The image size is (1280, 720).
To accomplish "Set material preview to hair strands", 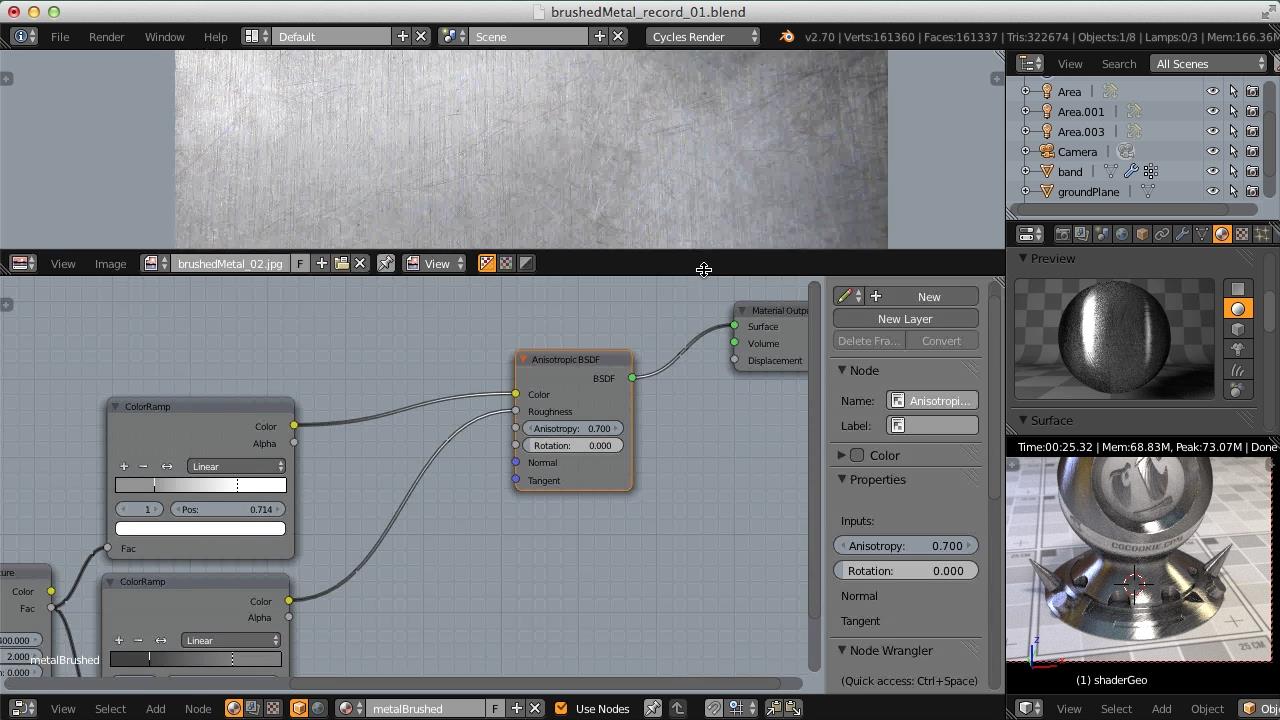I will 1238,370.
